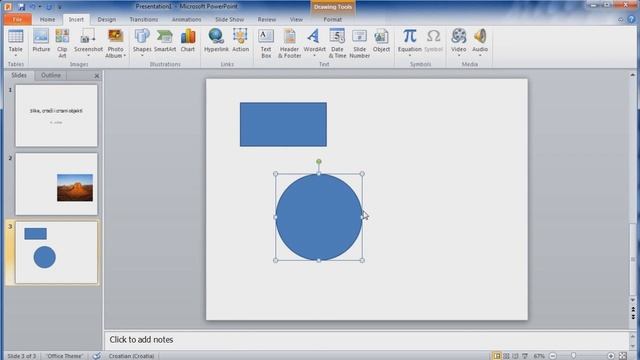Open the Undo history dropdown arrow
This screenshot has height=360, width=640.
click(x=40, y=7)
